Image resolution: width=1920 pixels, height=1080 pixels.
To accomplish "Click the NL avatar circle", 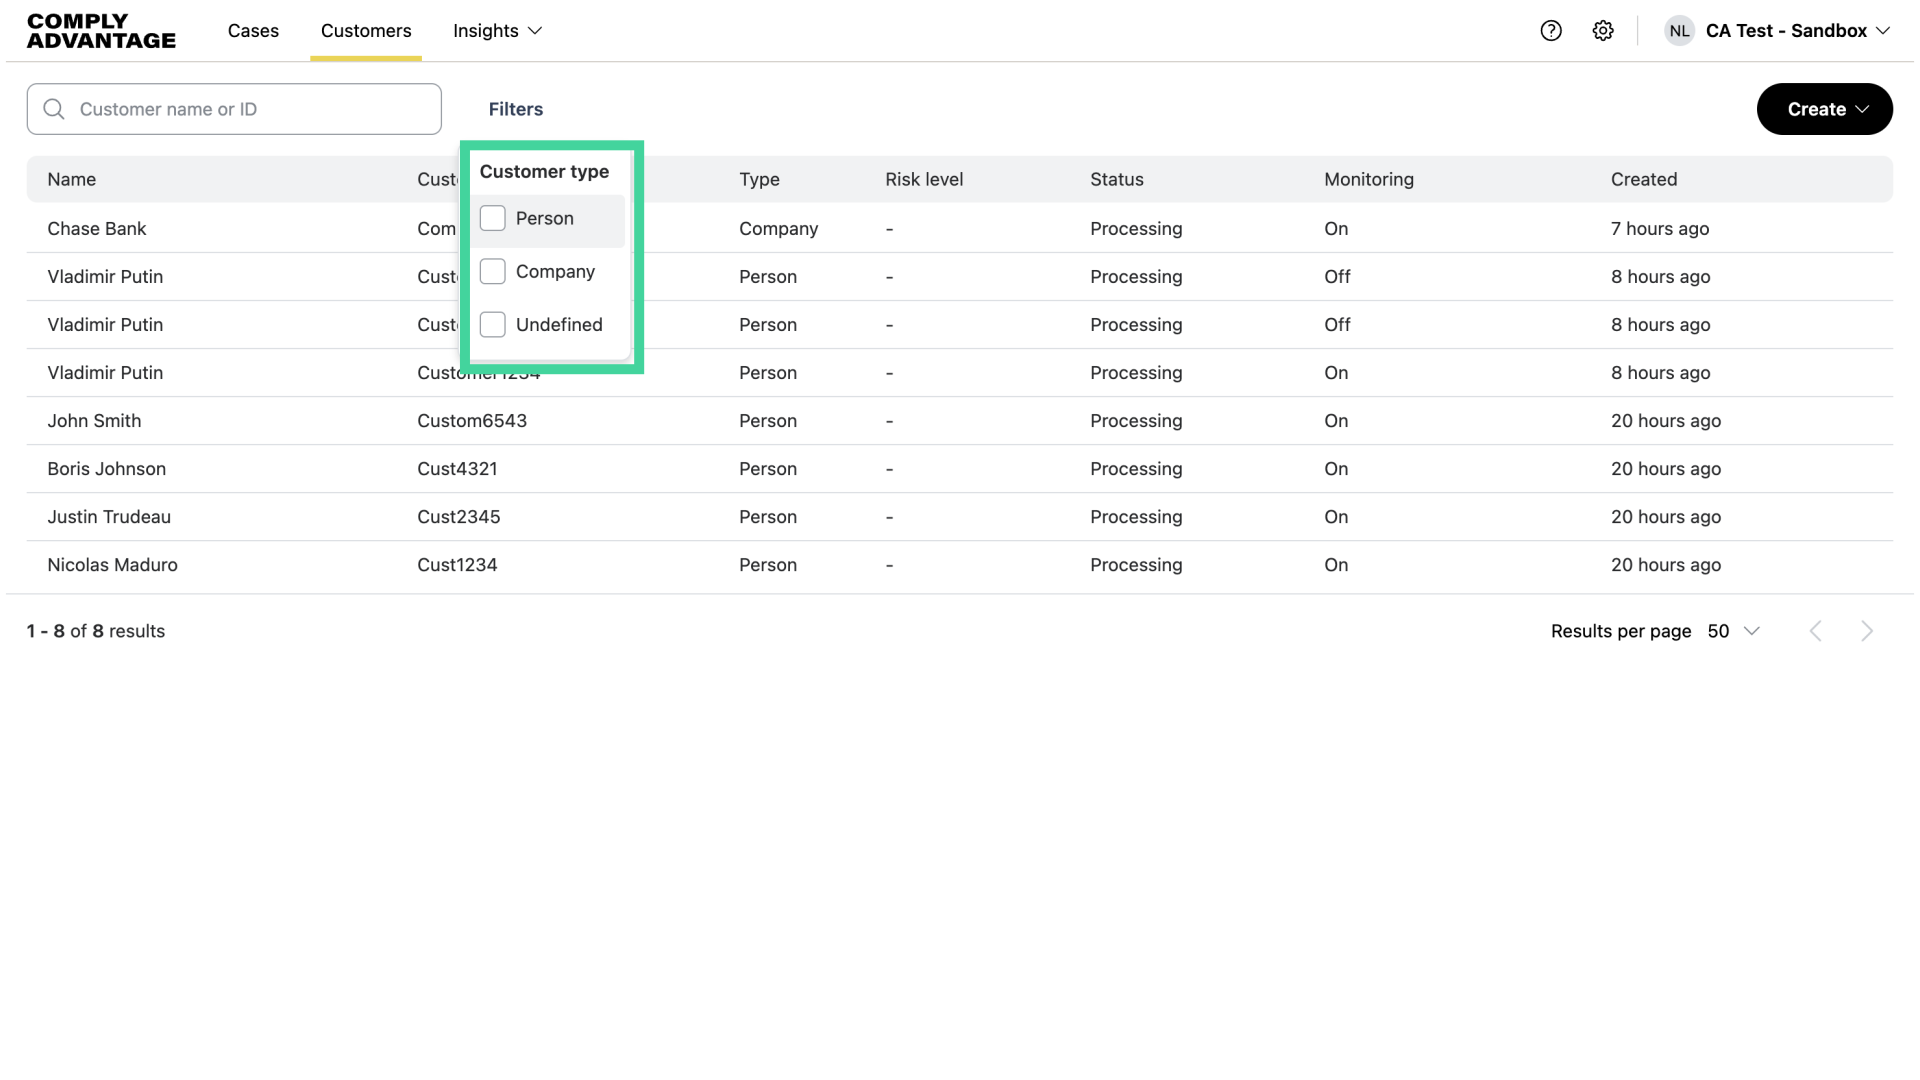I will (x=1679, y=31).
